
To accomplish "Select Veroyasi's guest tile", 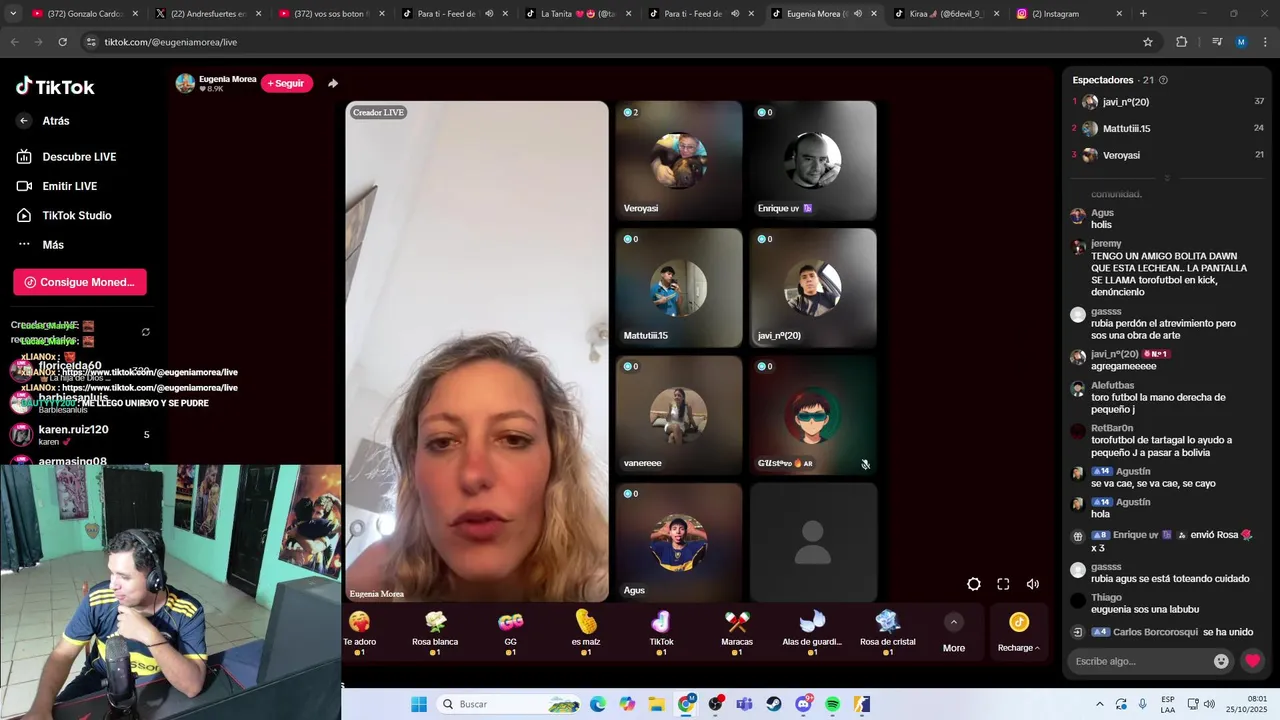I will pyautogui.click(x=679, y=160).
